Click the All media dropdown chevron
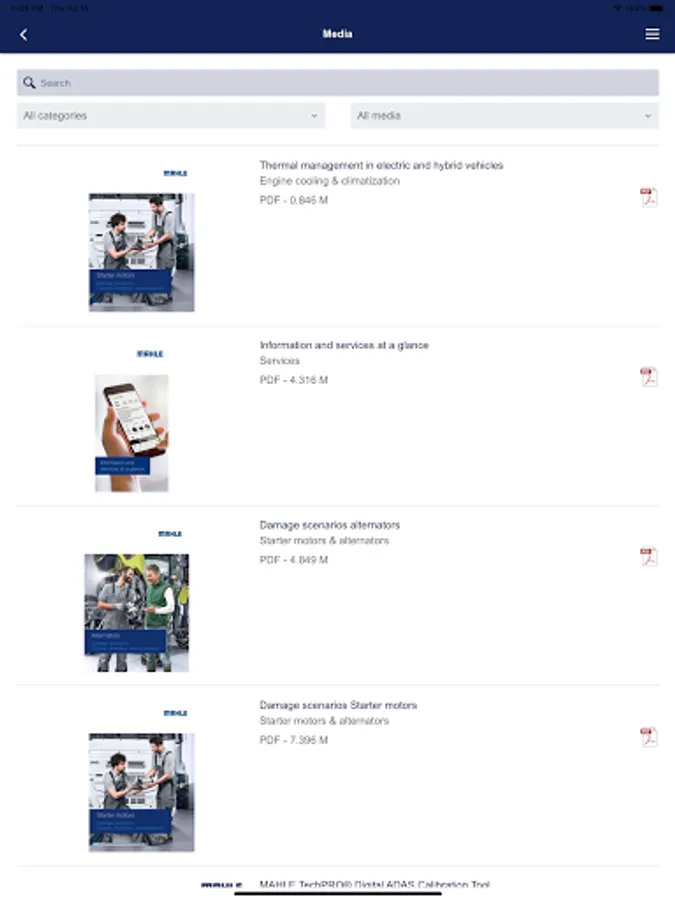 647,116
